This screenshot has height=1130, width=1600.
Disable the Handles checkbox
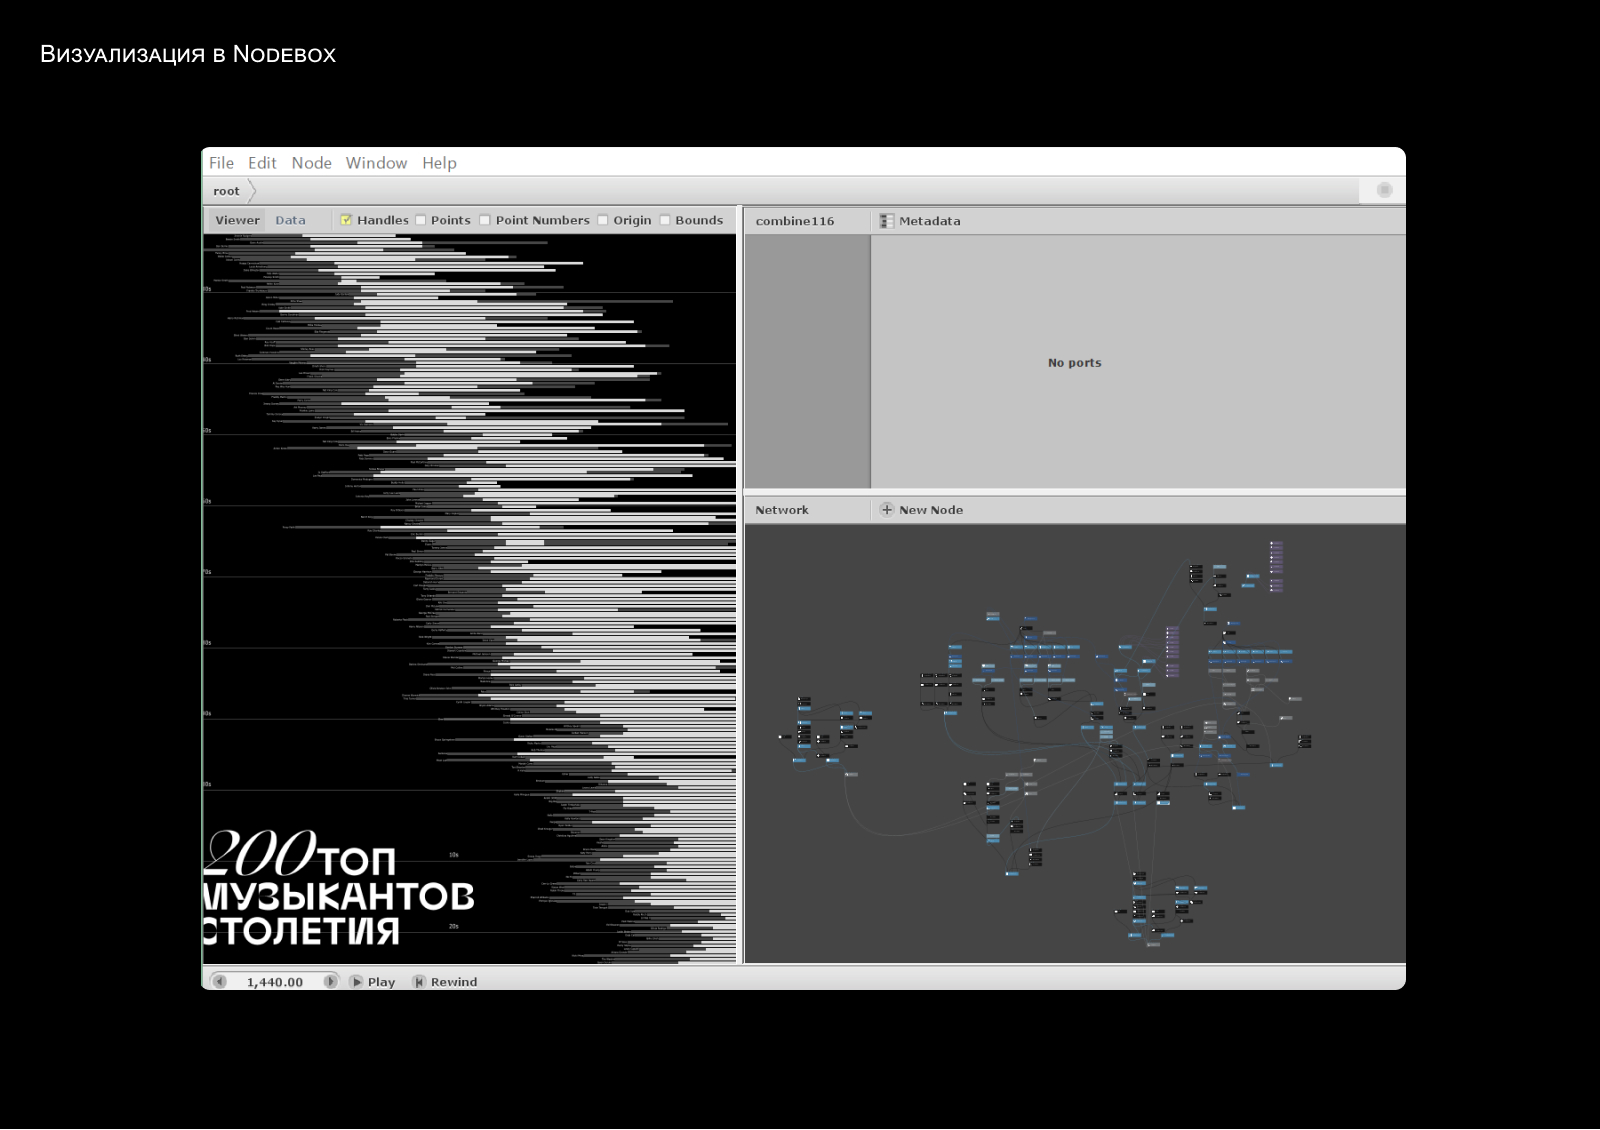coord(346,220)
